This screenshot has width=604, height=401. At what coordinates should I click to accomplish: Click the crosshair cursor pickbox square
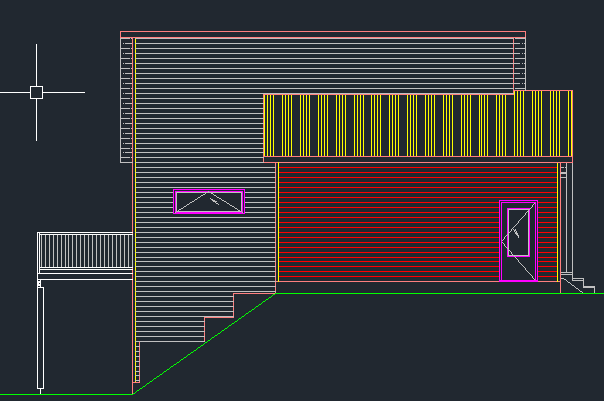pyautogui.click(x=36, y=92)
